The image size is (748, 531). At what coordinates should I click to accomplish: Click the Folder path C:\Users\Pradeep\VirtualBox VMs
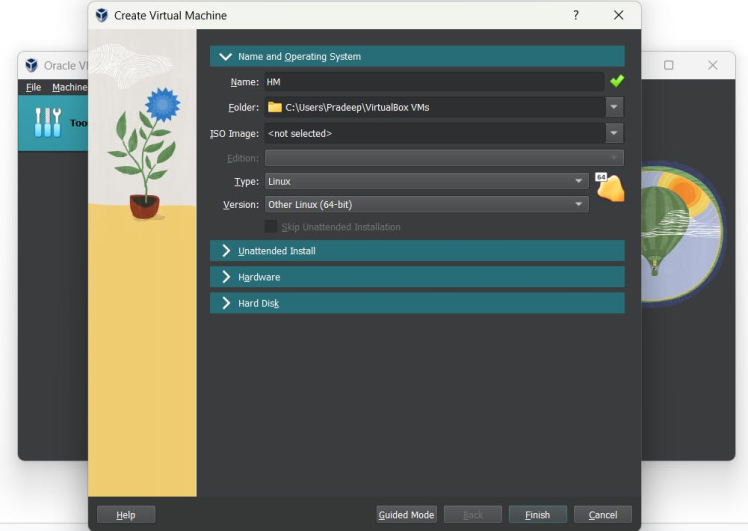(x=357, y=107)
